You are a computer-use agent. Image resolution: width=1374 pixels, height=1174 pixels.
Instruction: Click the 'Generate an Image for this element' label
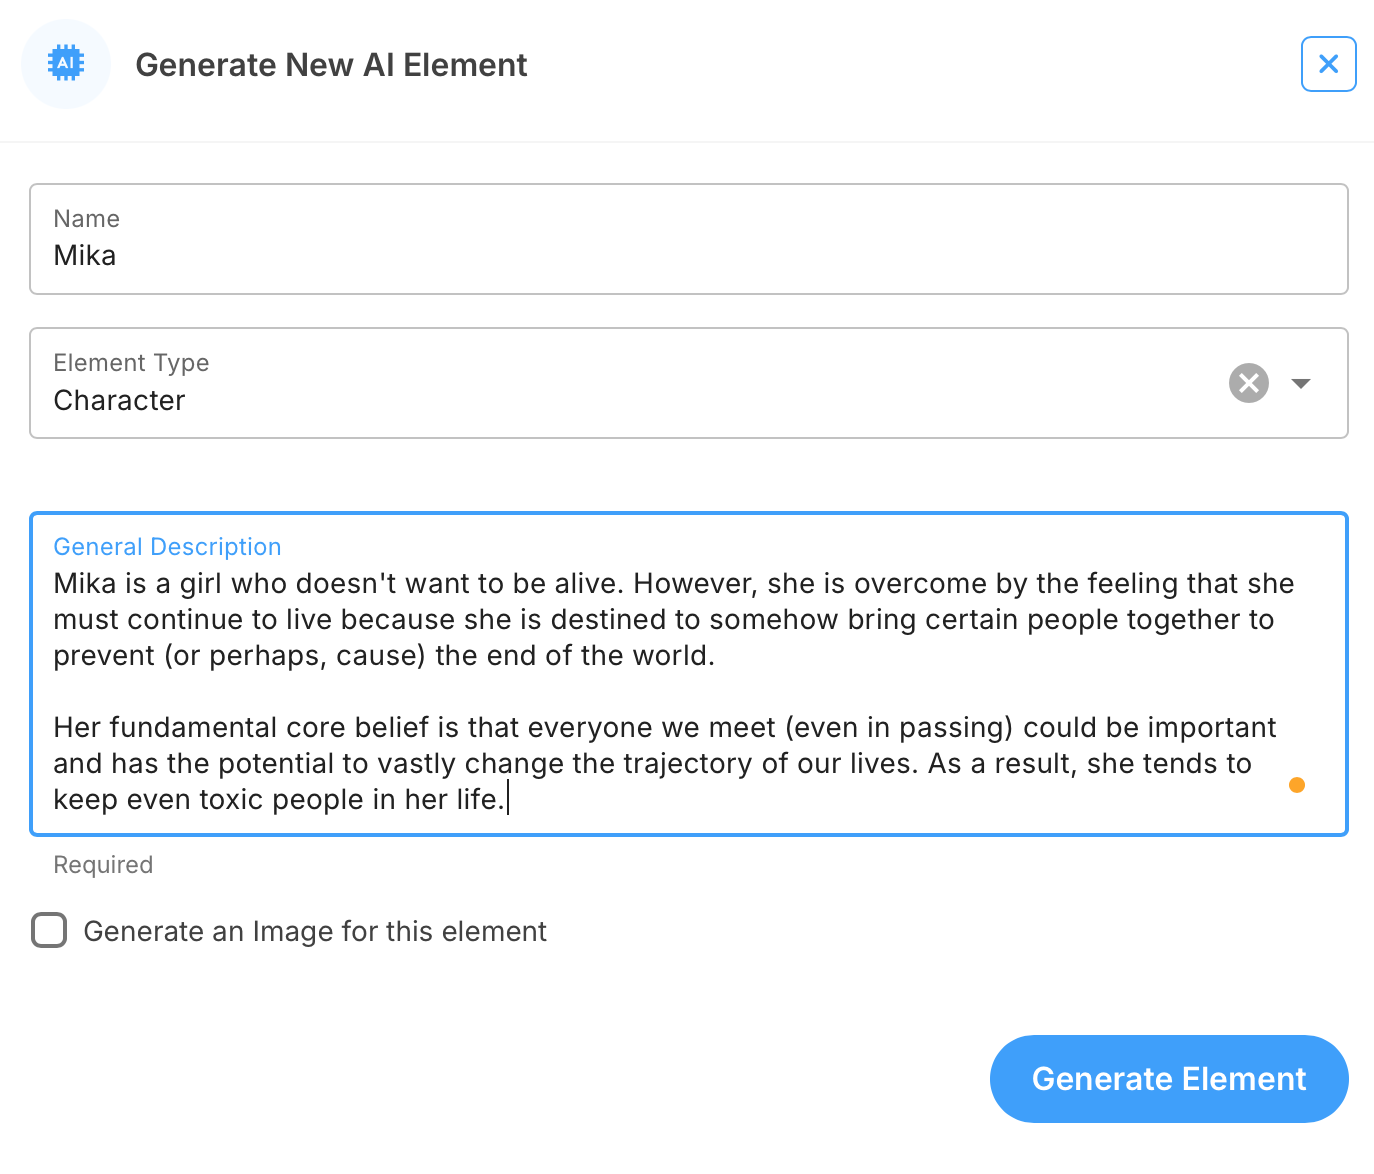point(315,931)
